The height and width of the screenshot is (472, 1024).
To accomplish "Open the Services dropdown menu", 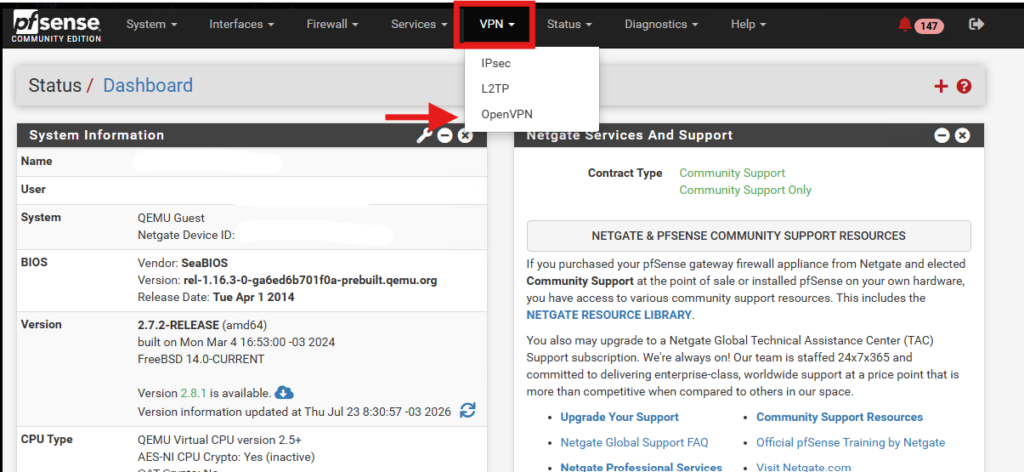I will tap(419, 24).
